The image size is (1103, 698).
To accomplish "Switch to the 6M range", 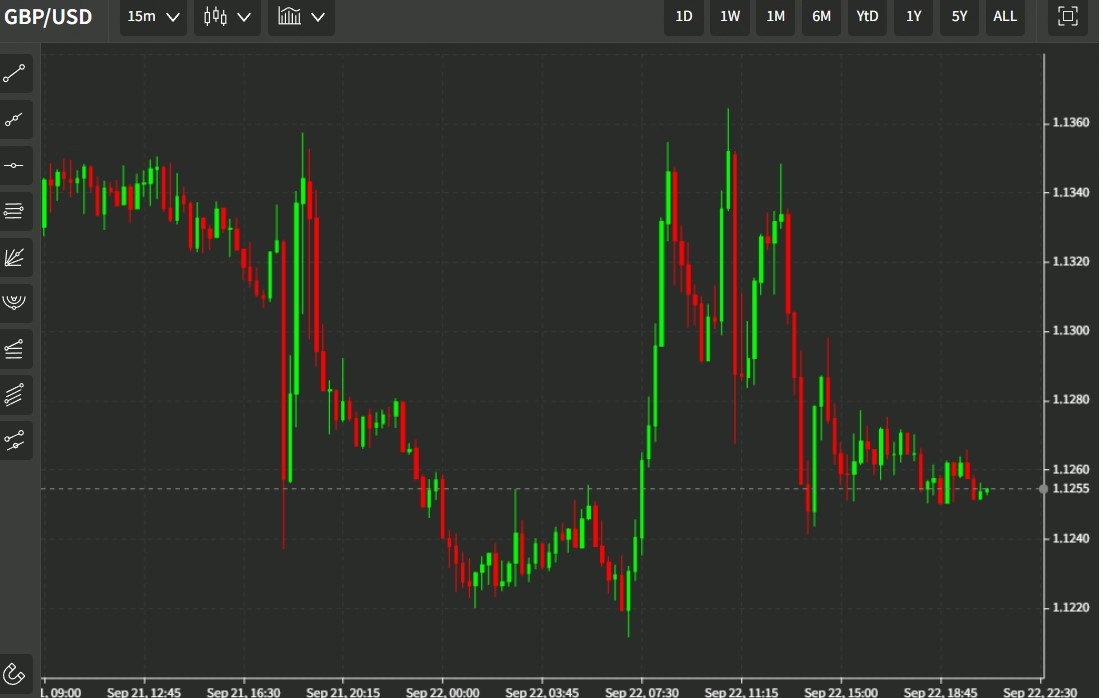I will tap(822, 16).
